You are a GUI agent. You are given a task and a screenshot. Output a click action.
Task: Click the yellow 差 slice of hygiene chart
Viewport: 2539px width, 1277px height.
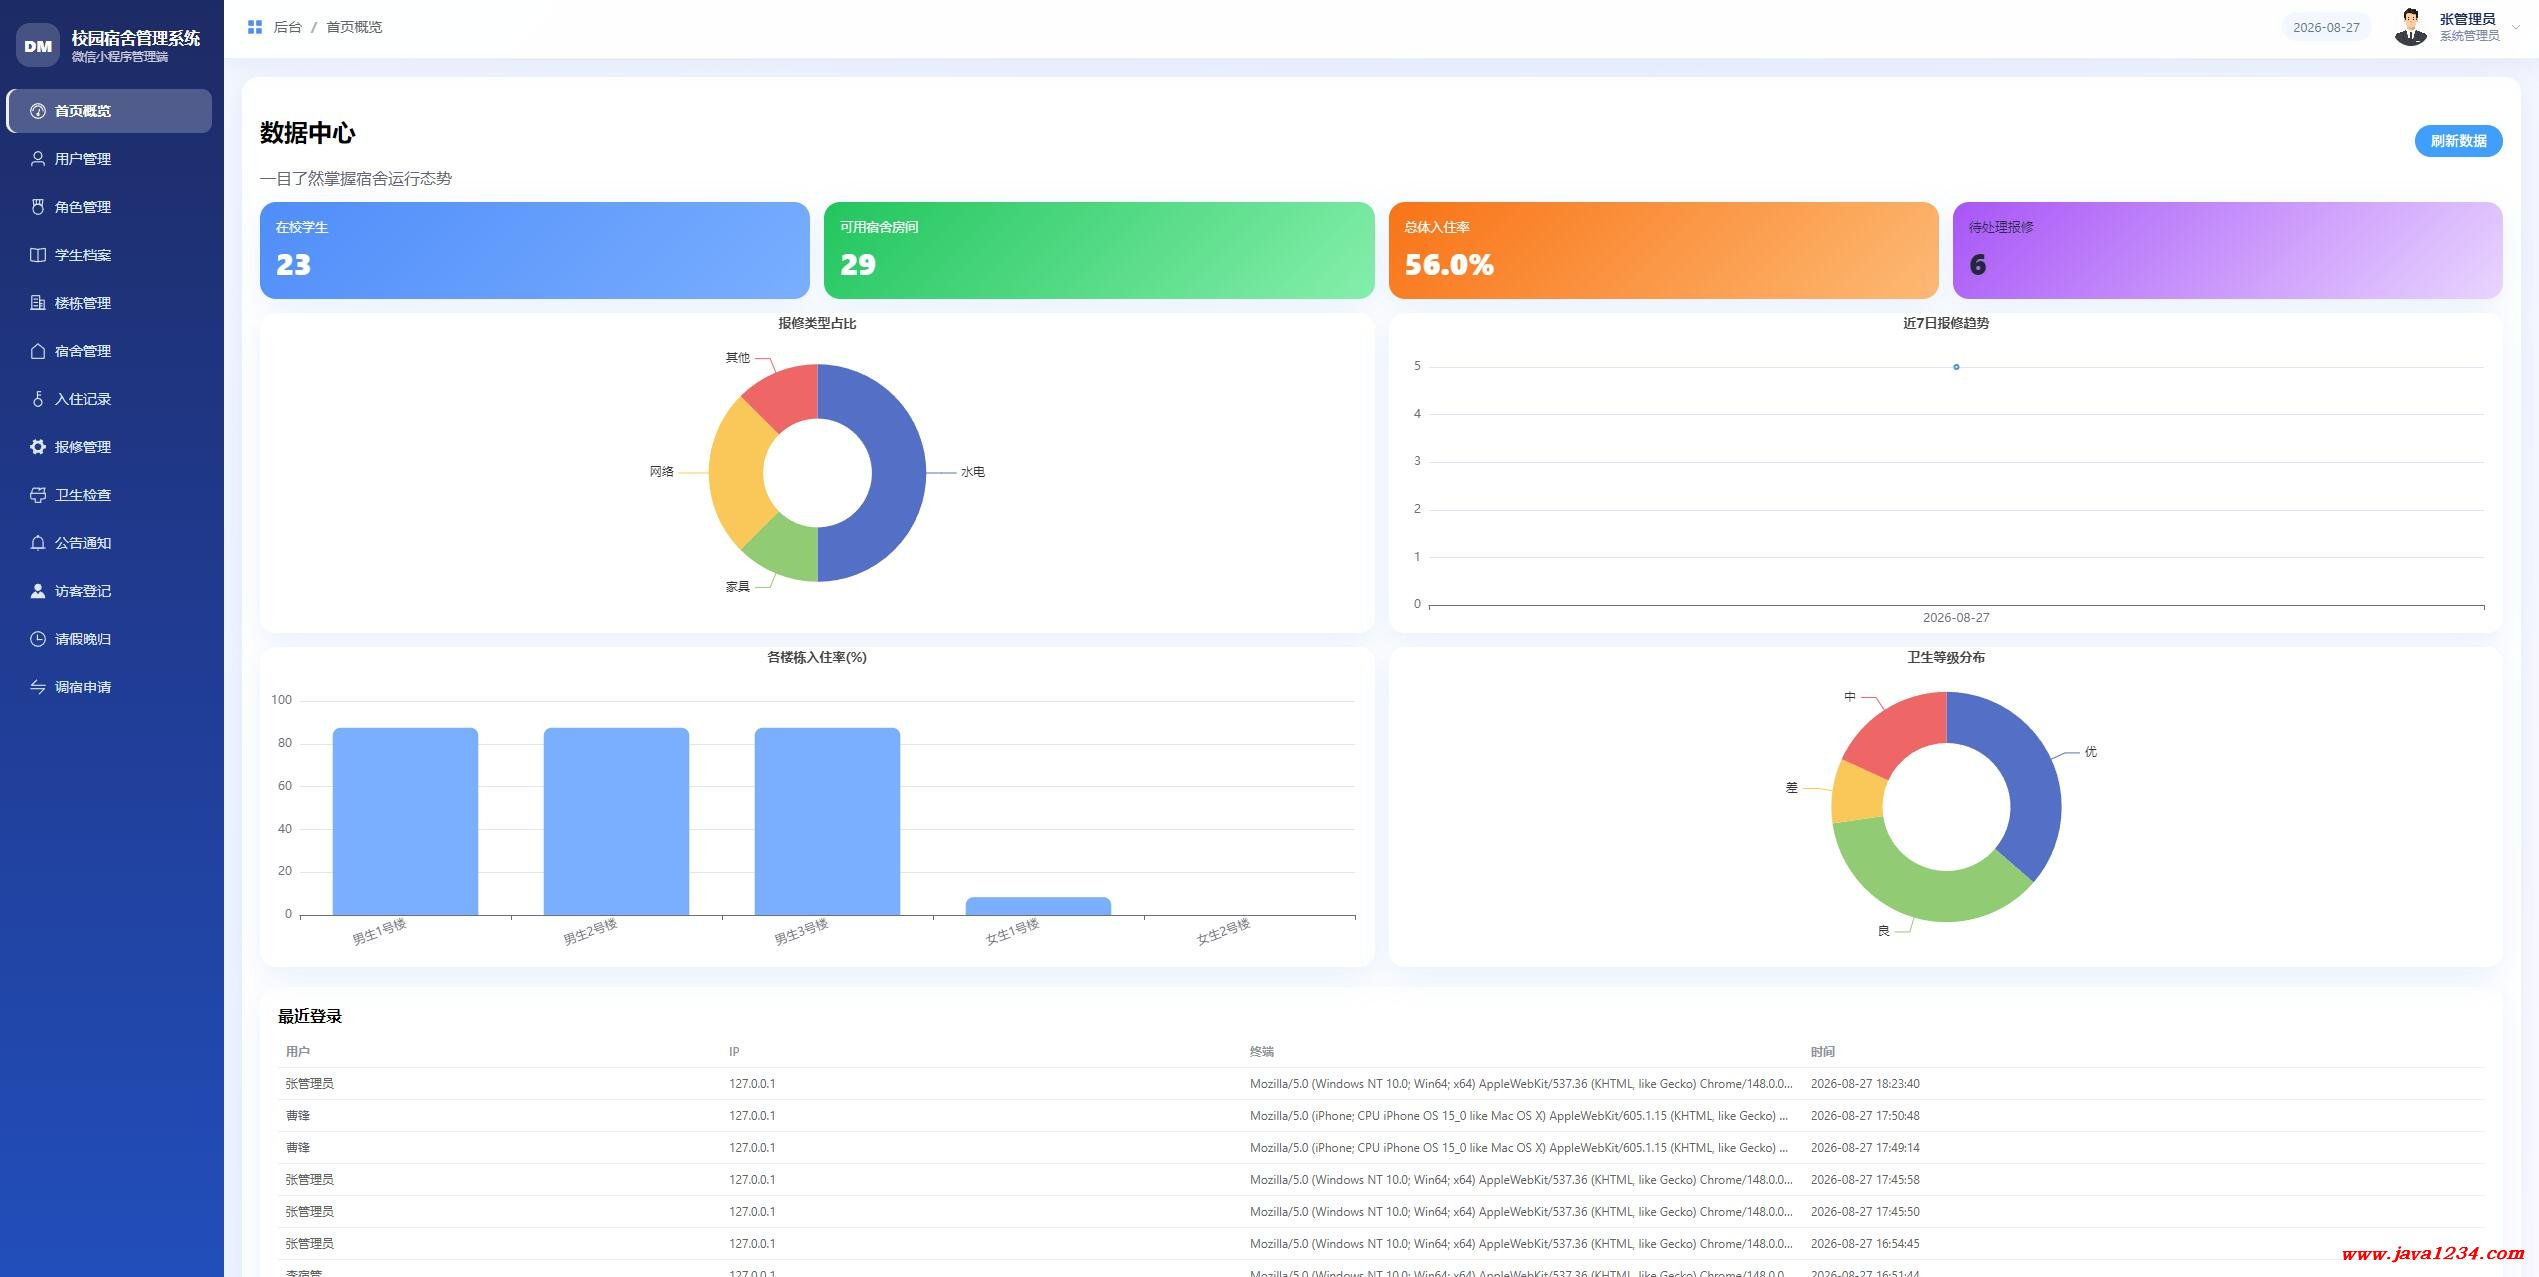coord(1857,792)
